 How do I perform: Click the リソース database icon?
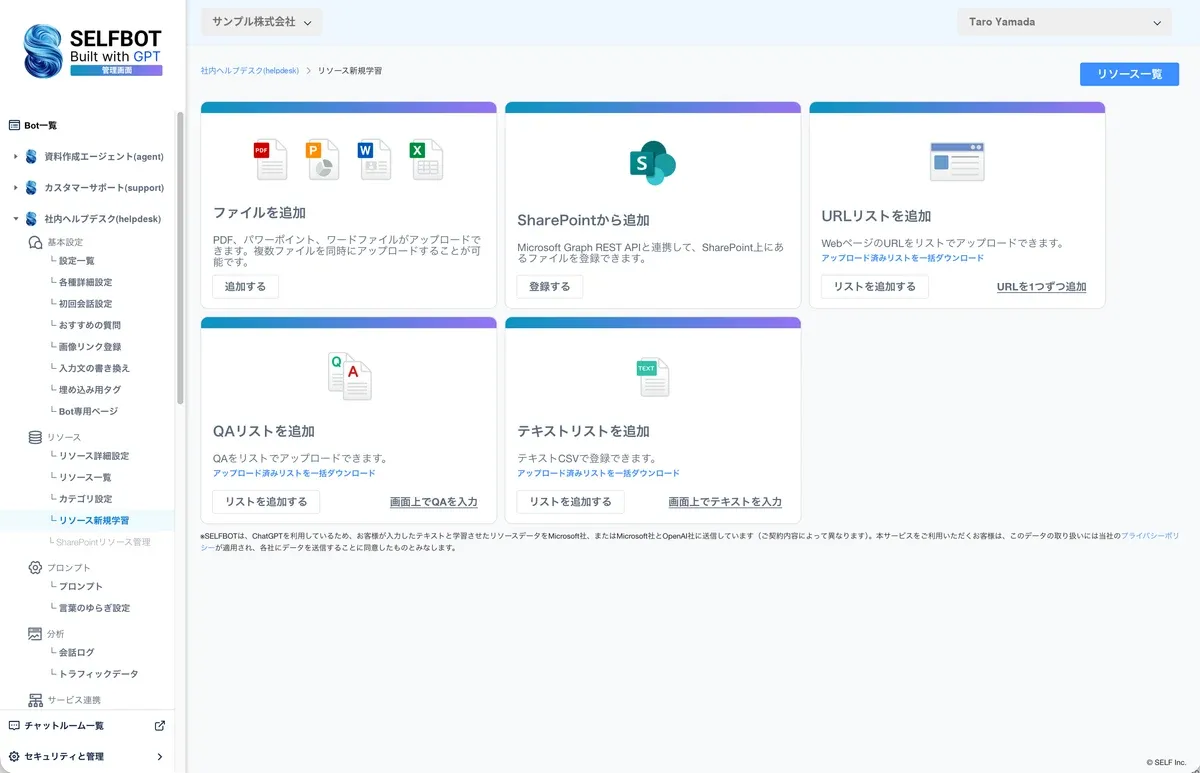[35, 437]
